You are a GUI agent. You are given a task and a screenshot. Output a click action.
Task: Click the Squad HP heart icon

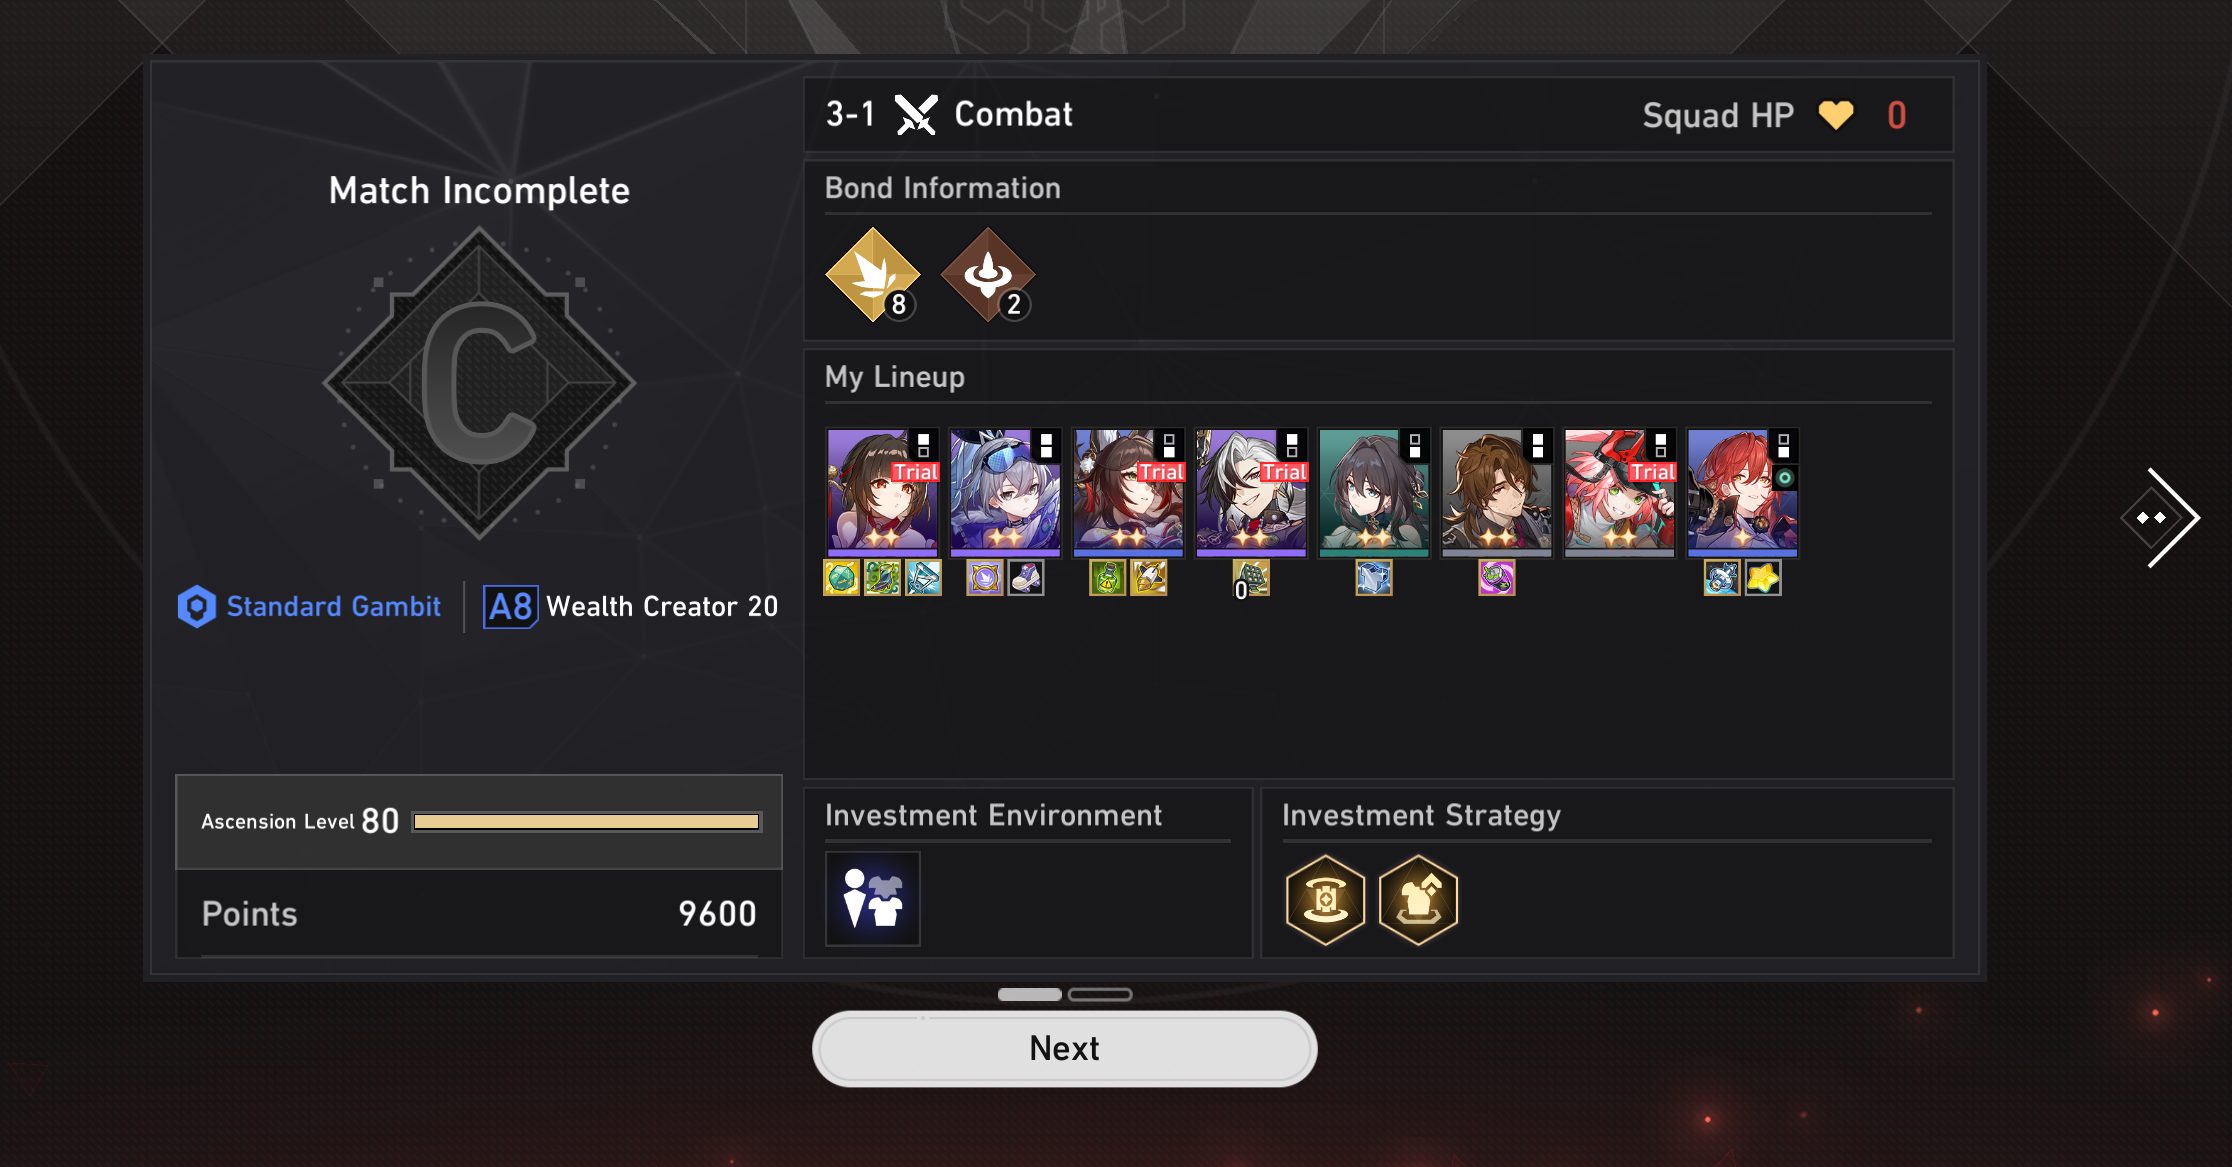click(x=1836, y=115)
